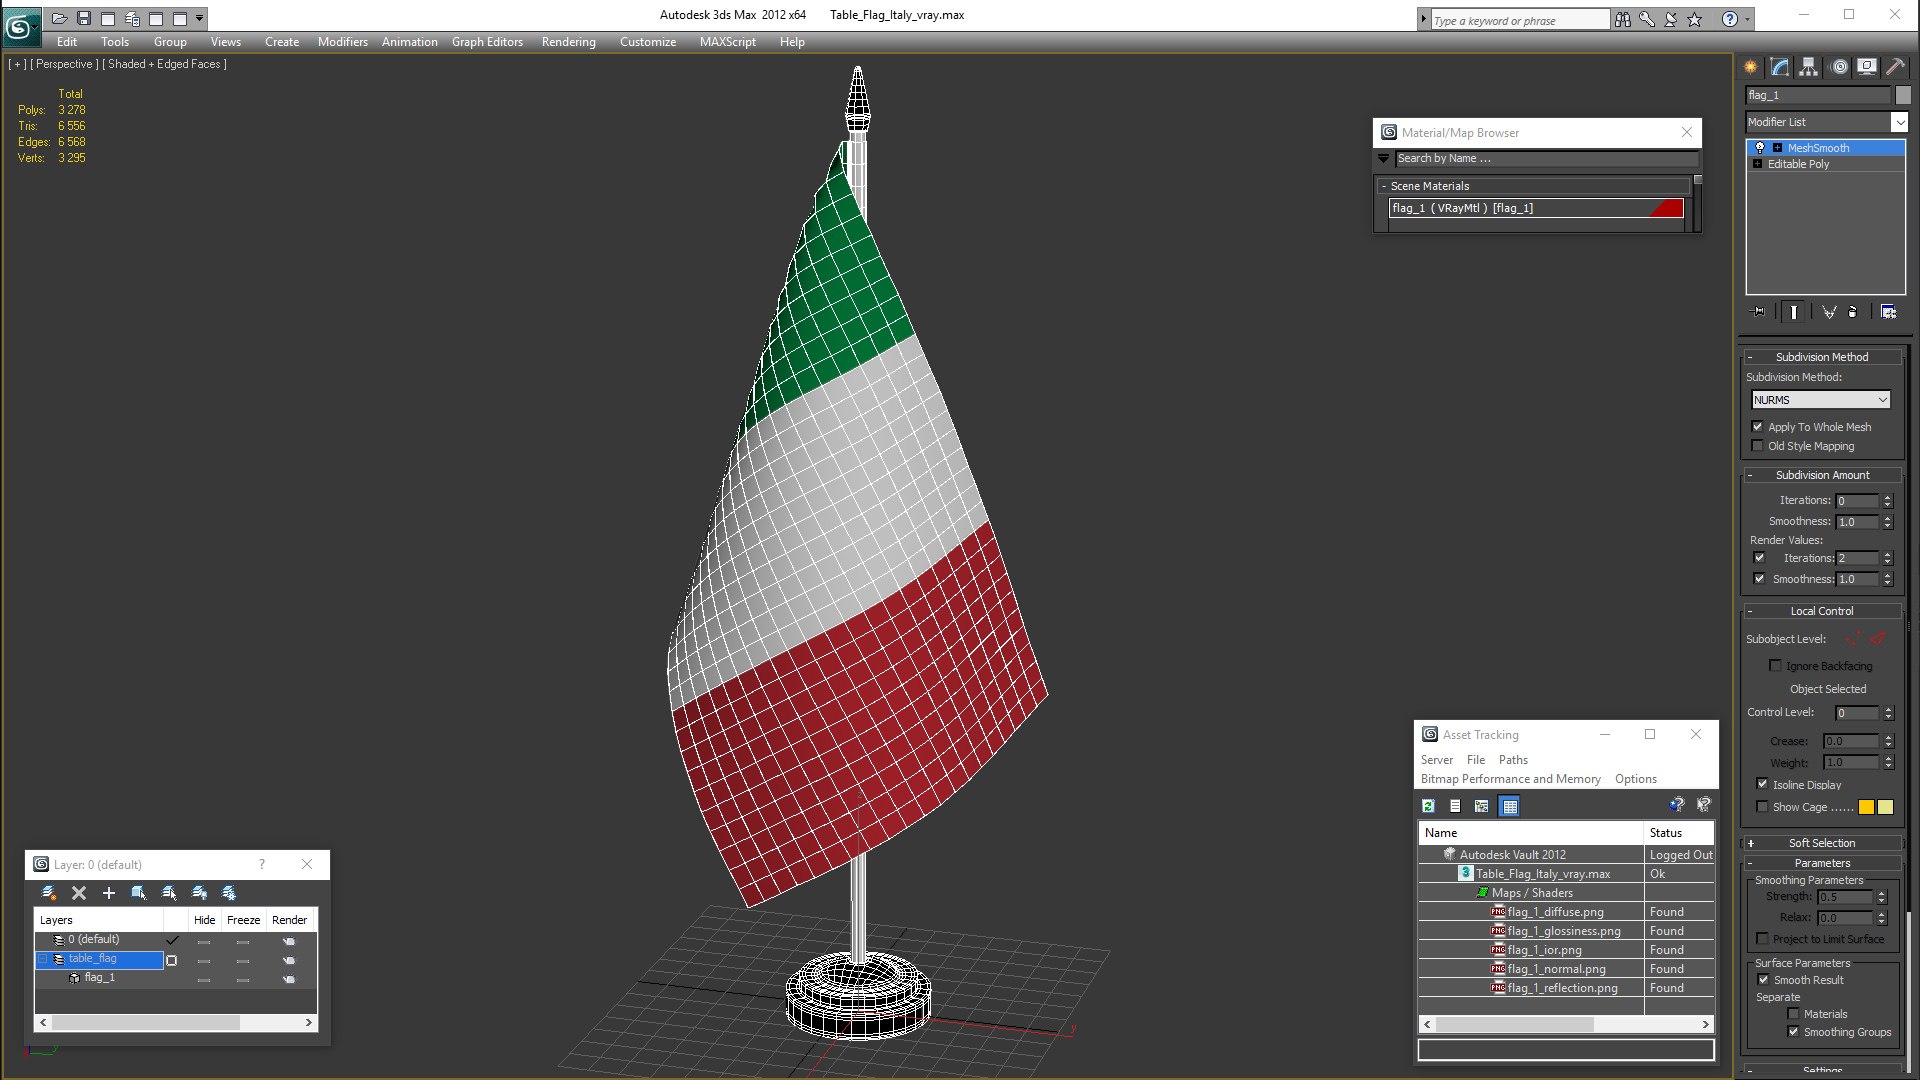1920x1080 pixels.
Task: Toggle MeshSmooth modifier lightbulb on/off
Action: pyautogui.click(x=1760, y=148)
